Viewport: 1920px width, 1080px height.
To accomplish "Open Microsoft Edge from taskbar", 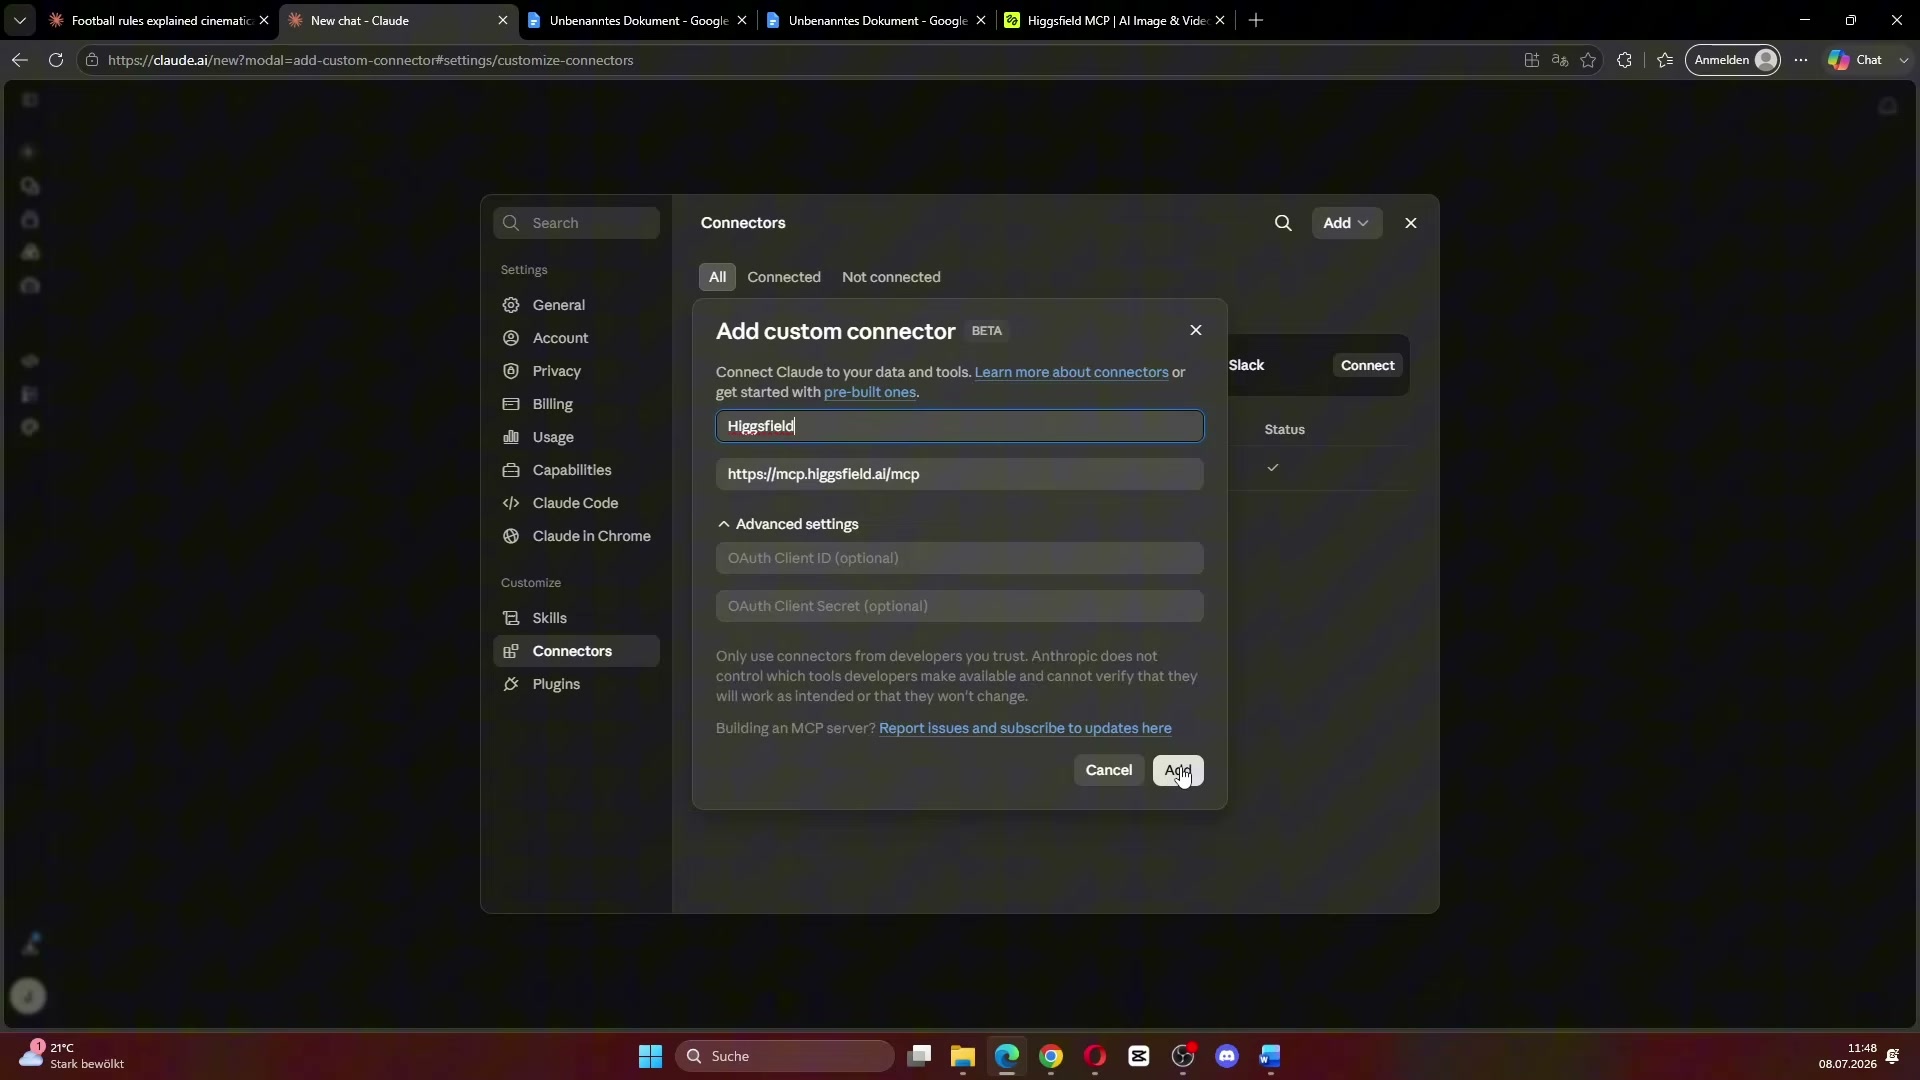I will [1007, 1056].
